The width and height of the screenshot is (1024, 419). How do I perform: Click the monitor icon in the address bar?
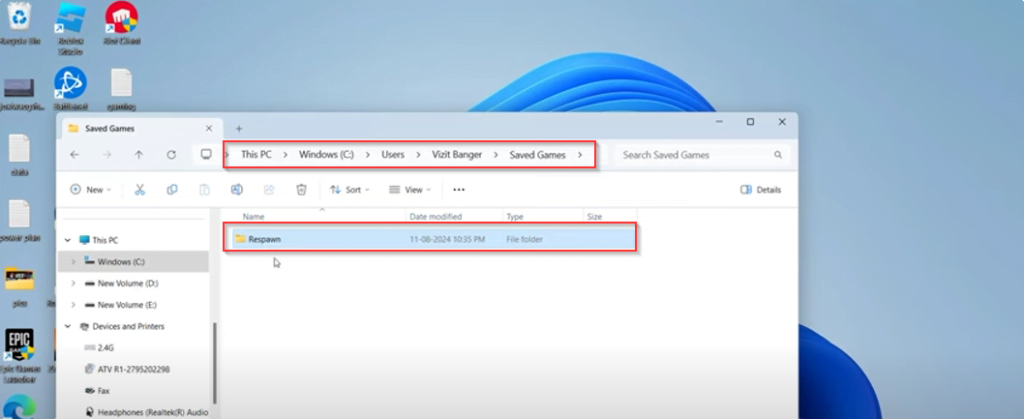(206, 155)
